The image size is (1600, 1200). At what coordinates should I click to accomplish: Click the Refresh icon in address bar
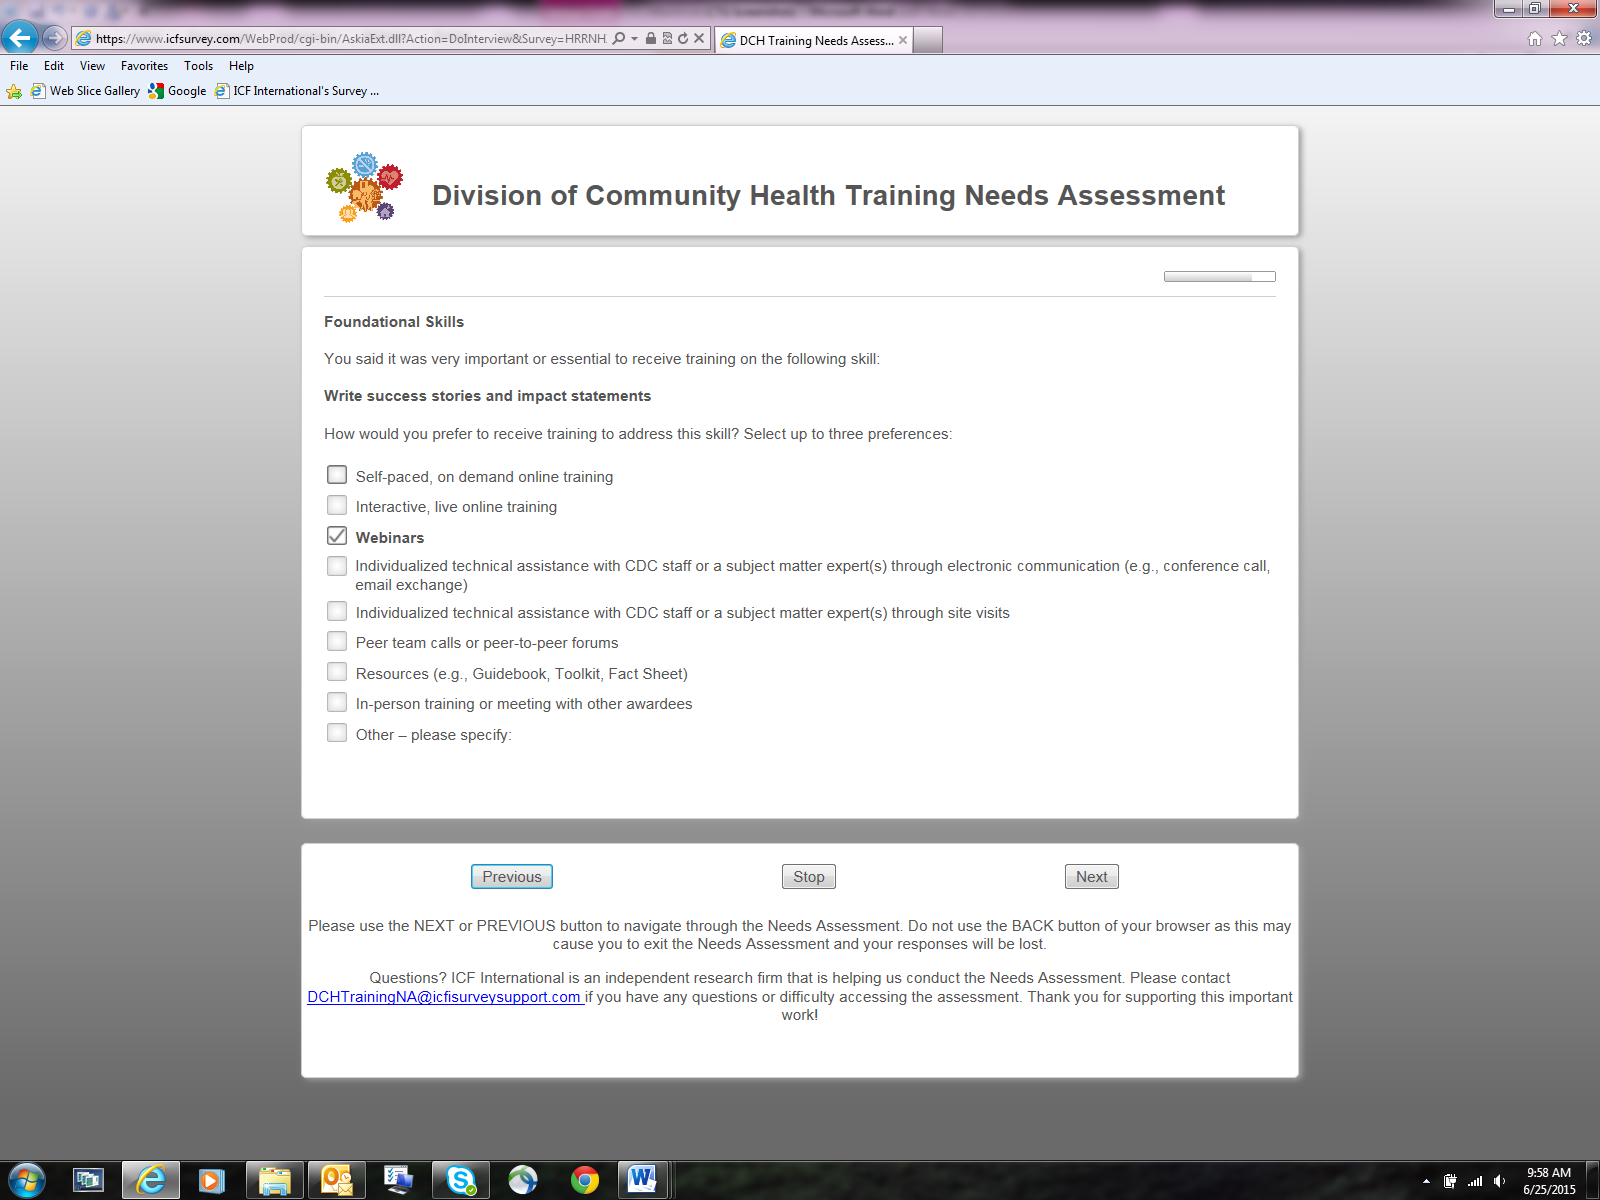pos(683,39)
